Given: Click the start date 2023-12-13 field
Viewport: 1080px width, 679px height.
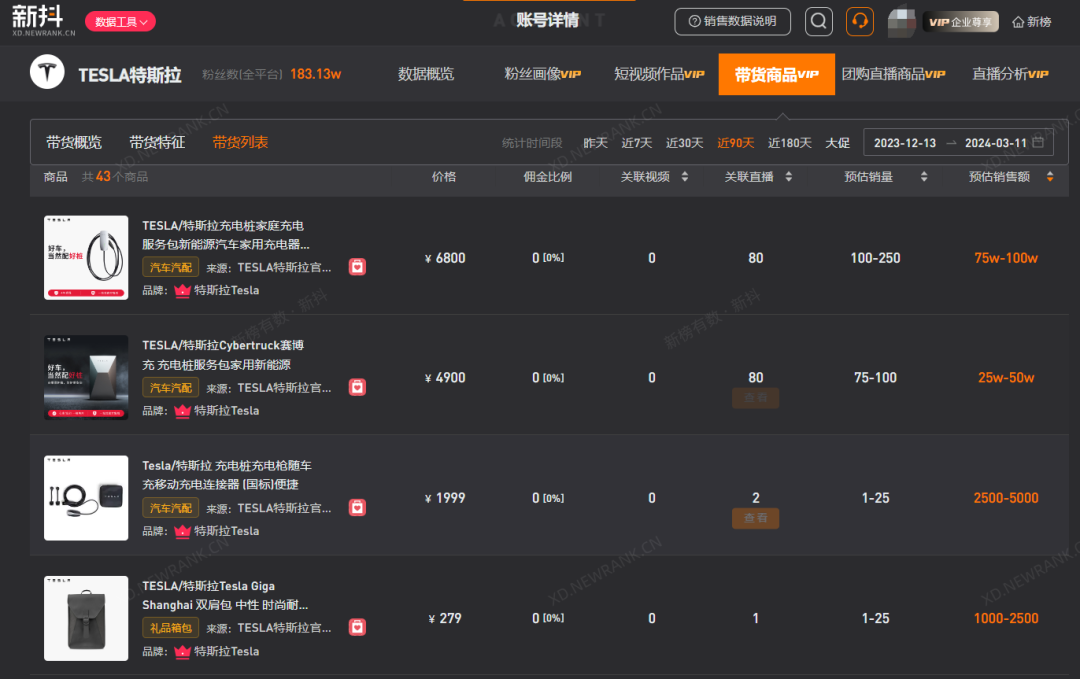Looking at the screenshot, I should [904, 143].
